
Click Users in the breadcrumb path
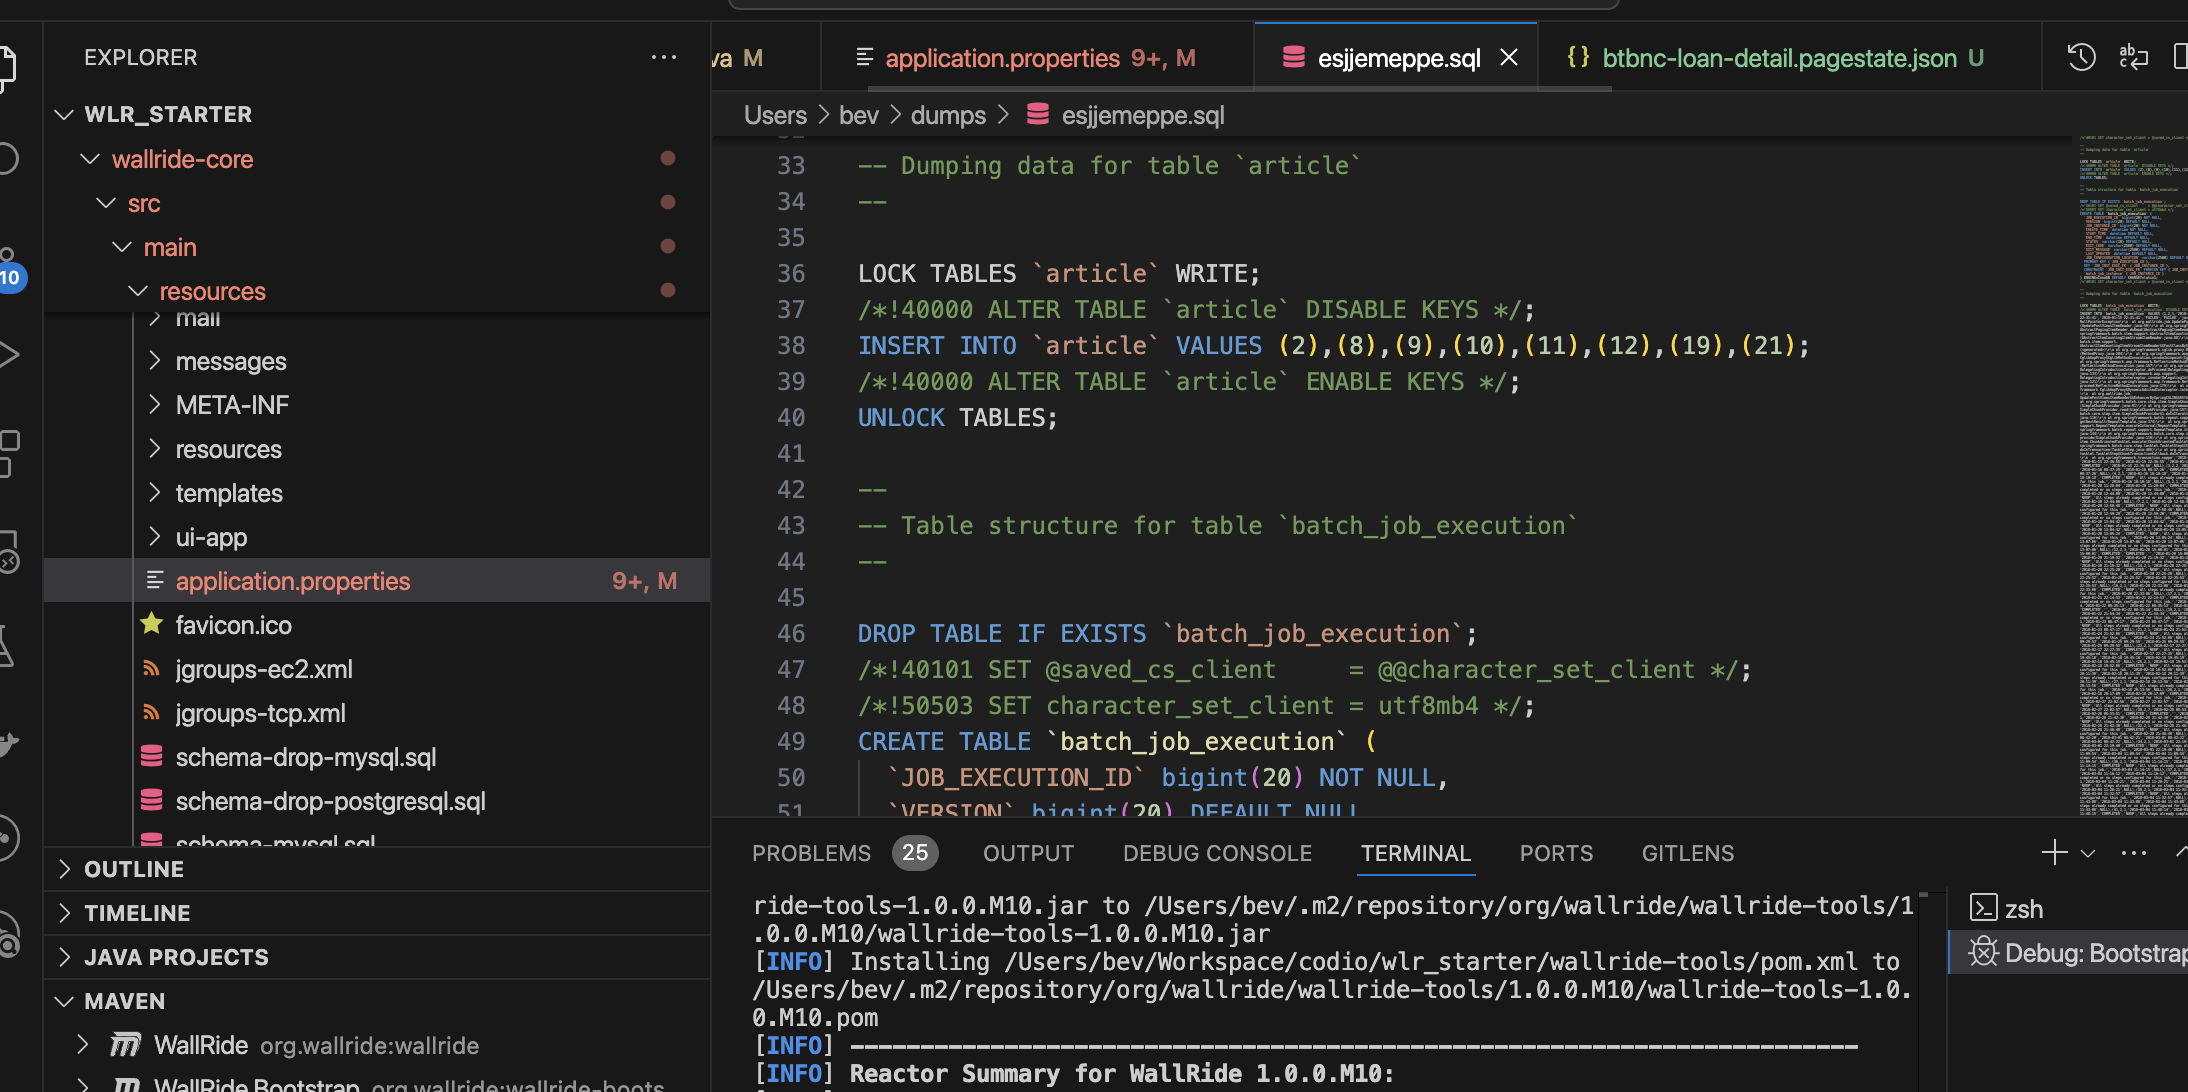coord(775,115)
